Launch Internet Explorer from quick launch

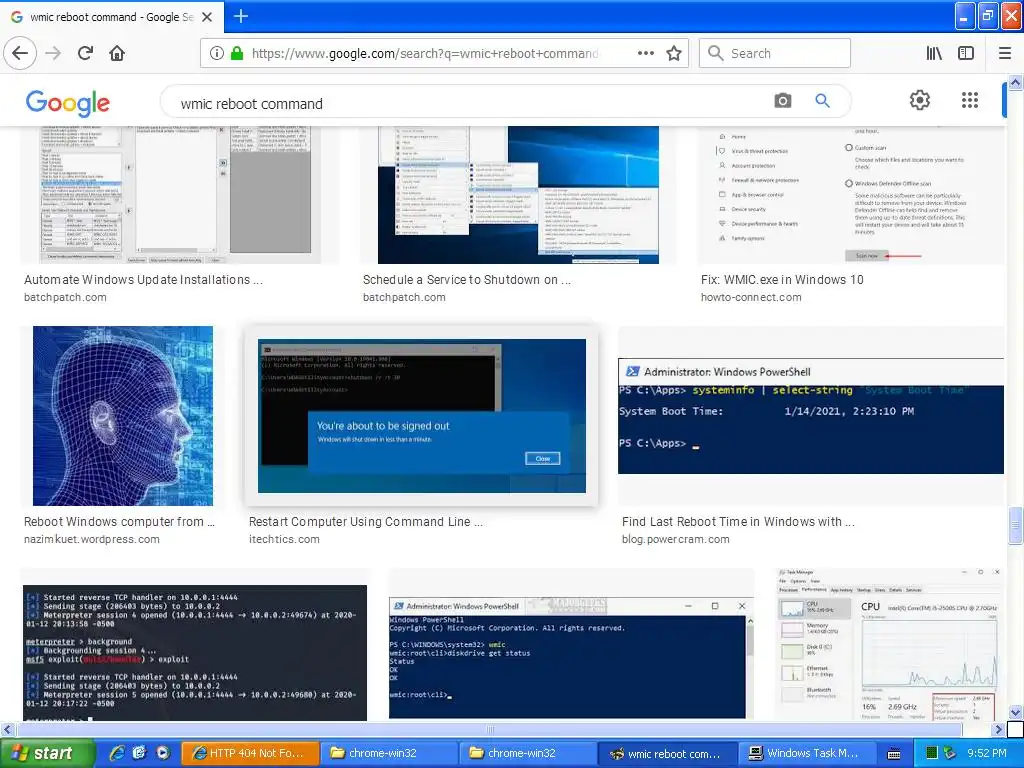click(x=117, y=753)
